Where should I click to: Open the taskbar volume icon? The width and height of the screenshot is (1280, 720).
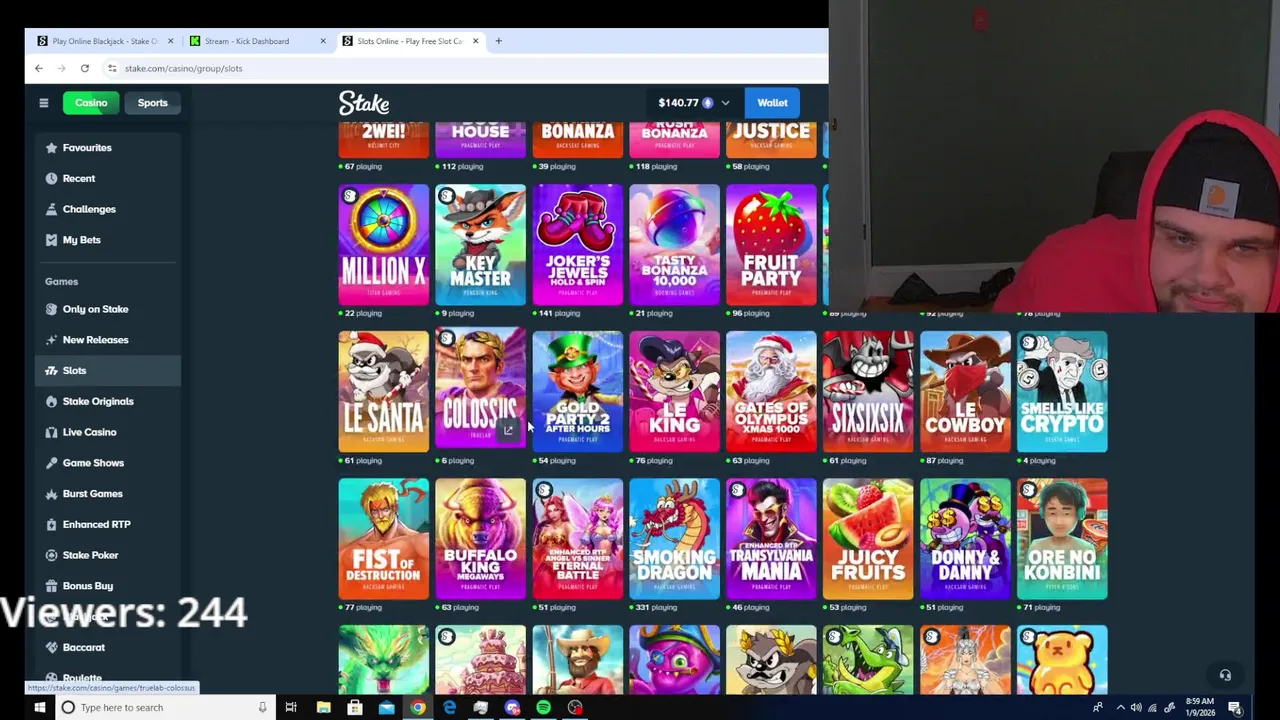point(1135,708)
